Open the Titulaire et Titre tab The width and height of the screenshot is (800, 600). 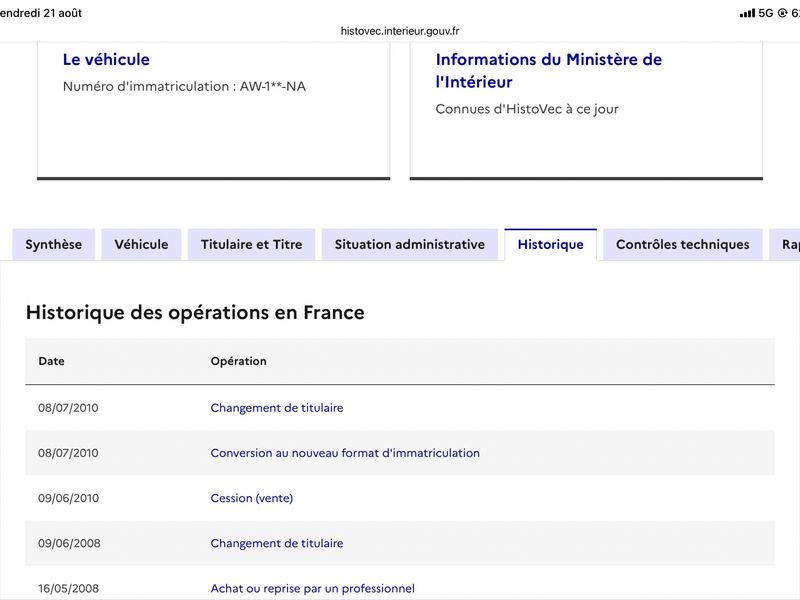pyautogui.click(x=252, y=244)
